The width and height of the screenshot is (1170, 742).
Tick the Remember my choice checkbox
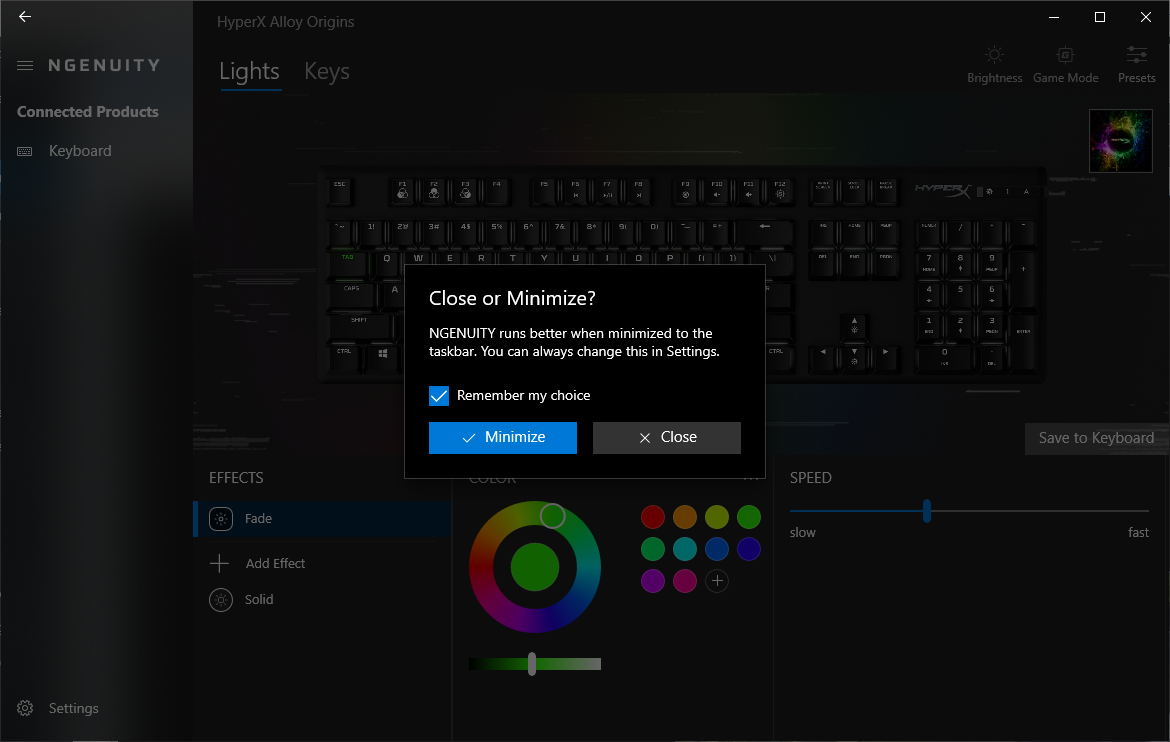[x=439, y=396]
